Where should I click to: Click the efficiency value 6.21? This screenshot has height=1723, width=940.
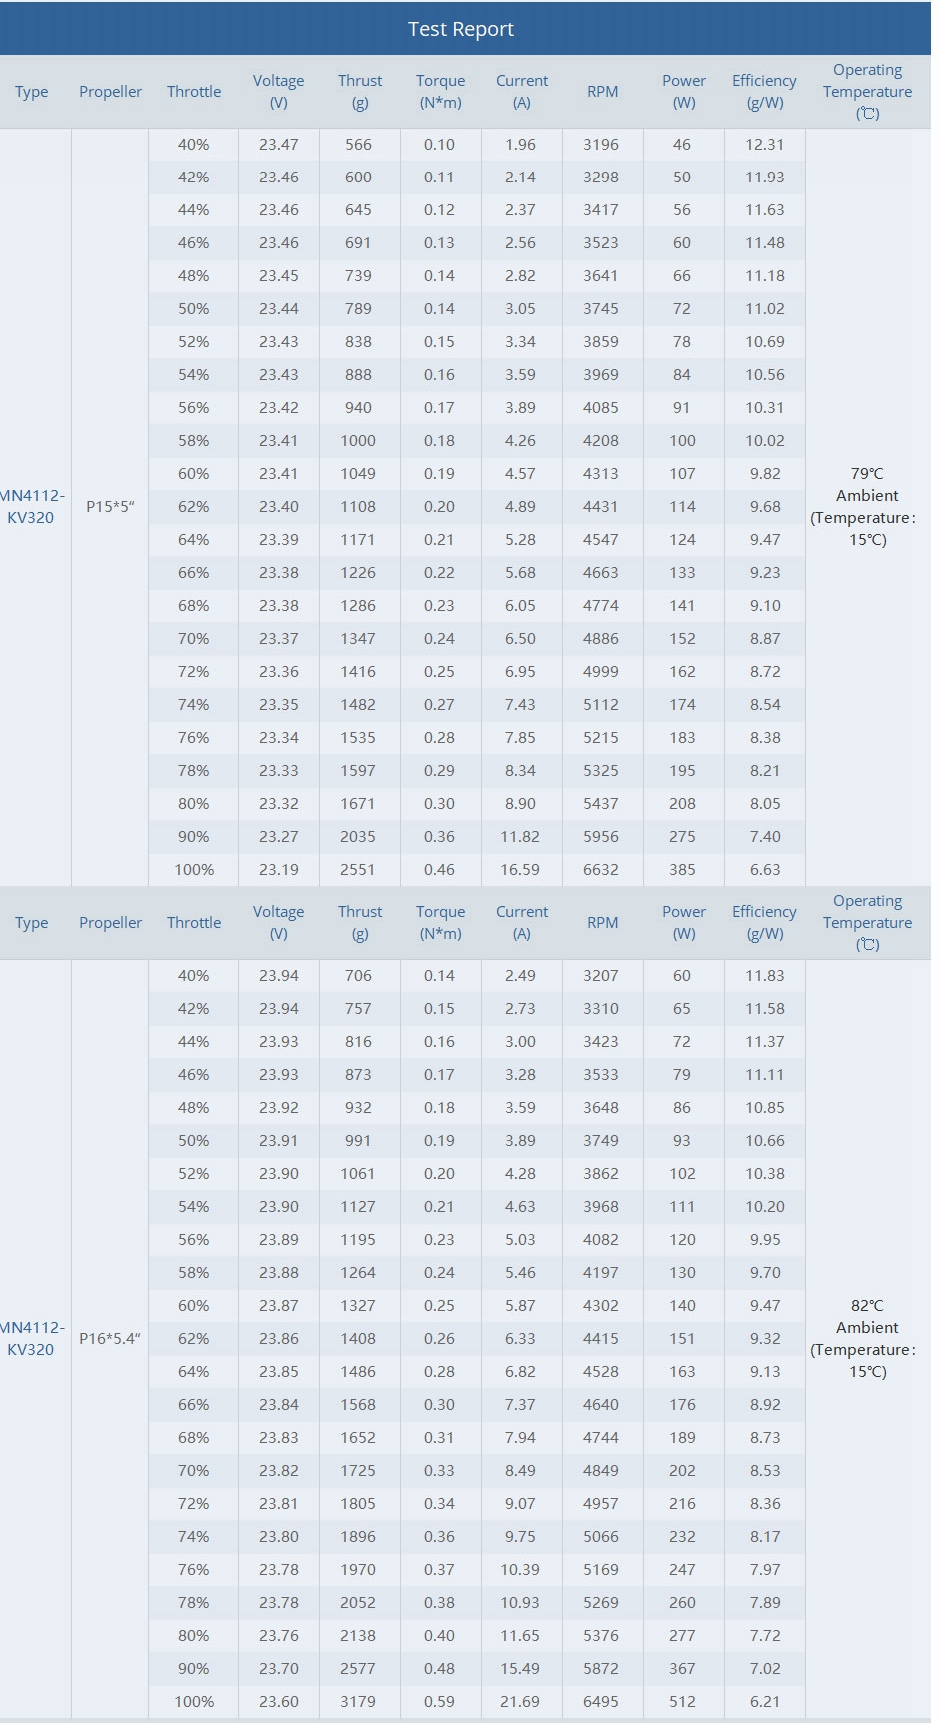tap(765, 1701)
